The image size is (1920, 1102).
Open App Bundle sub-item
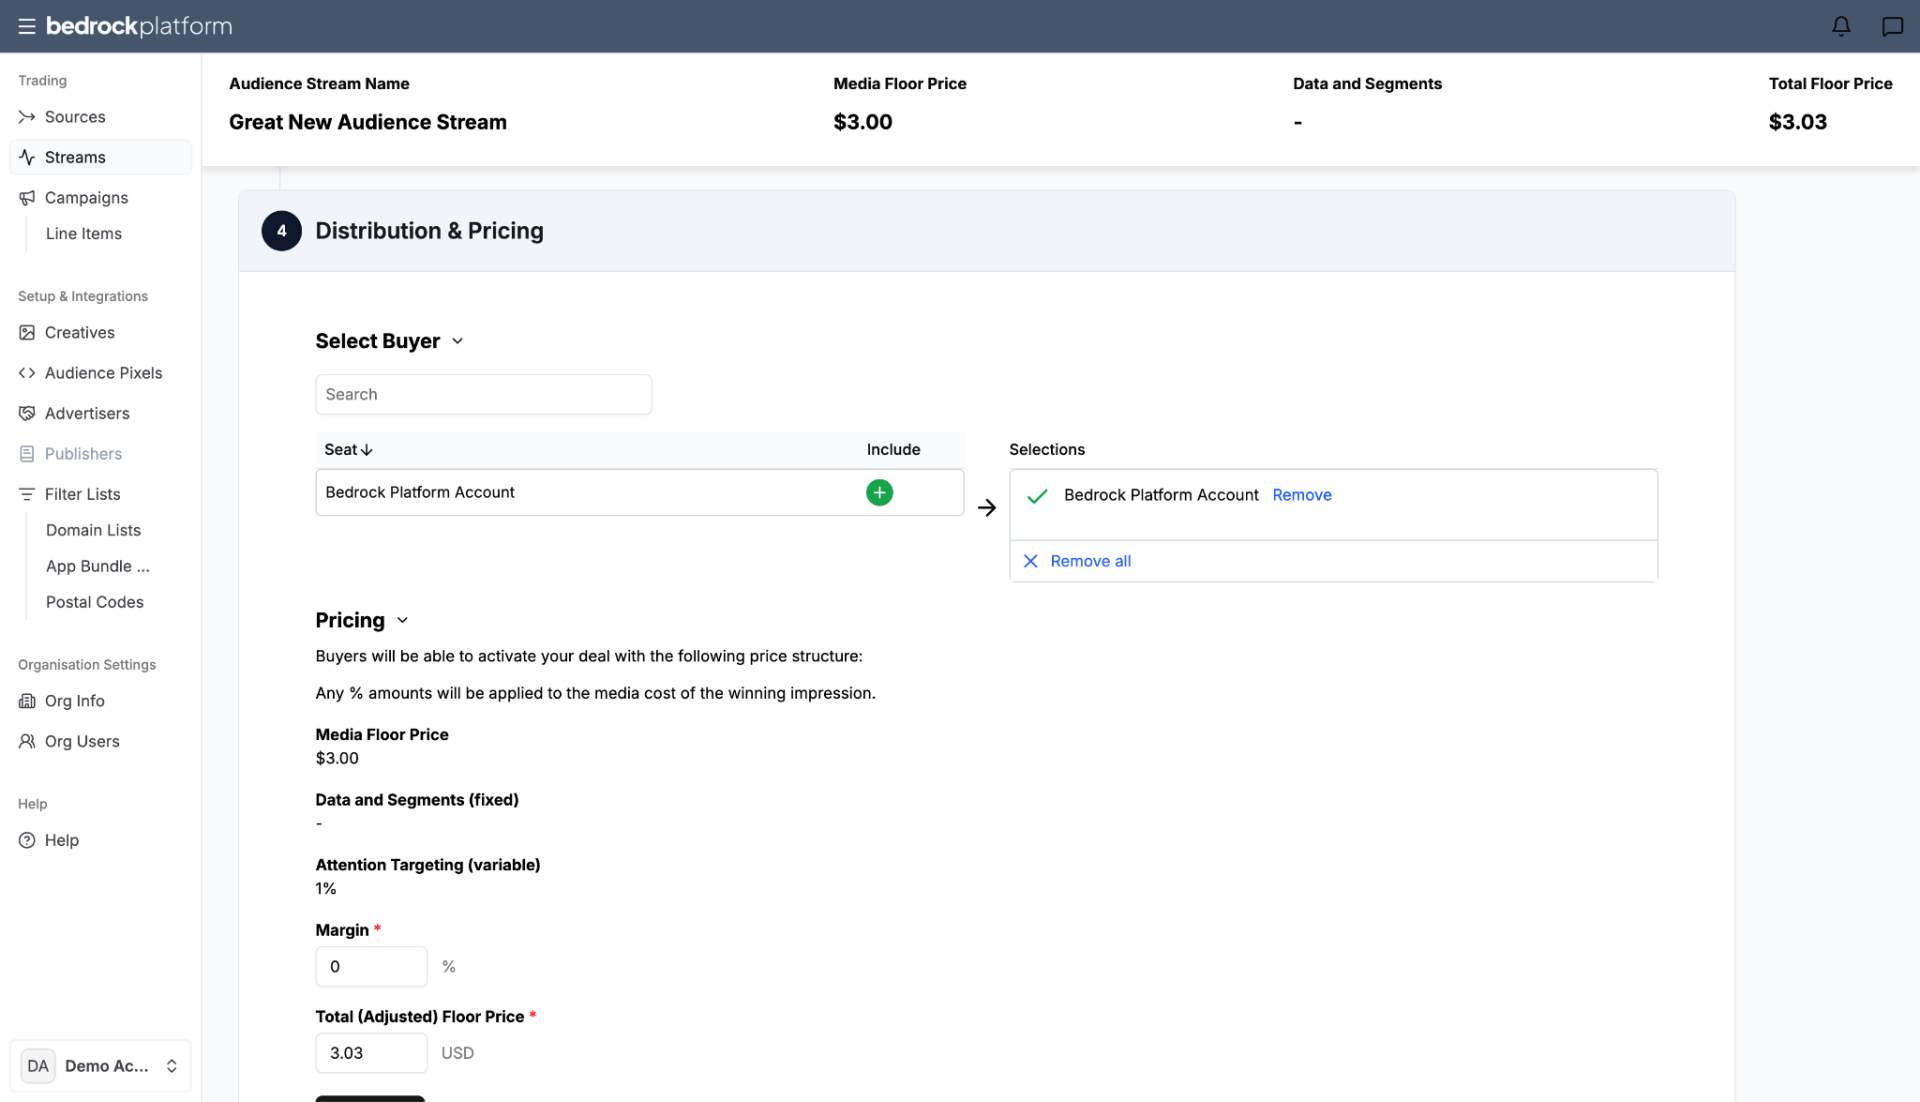click(98, 566)
